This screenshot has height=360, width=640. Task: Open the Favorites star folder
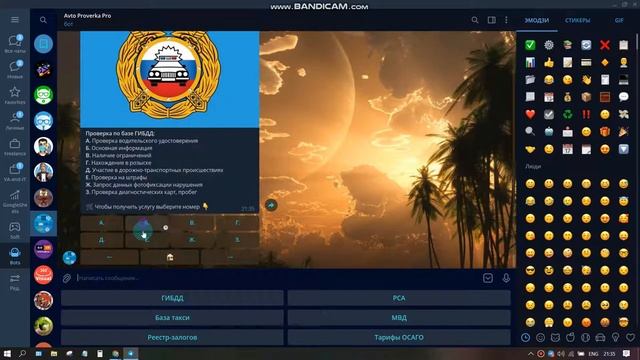point(15,95)
